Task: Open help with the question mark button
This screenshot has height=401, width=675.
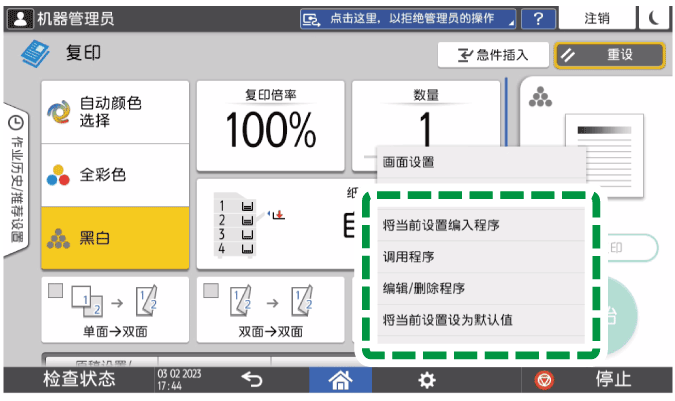Action: click(x=538, y=19)
